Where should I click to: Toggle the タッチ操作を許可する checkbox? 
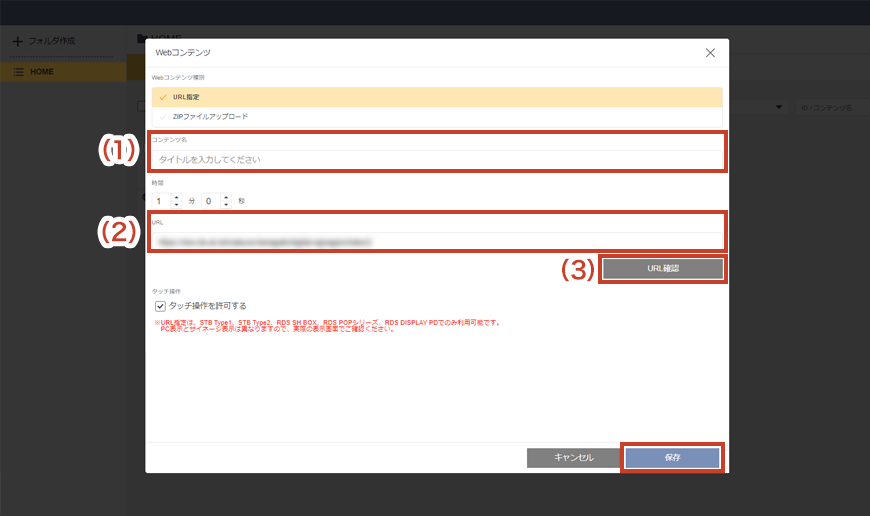[x=160, y=306]
